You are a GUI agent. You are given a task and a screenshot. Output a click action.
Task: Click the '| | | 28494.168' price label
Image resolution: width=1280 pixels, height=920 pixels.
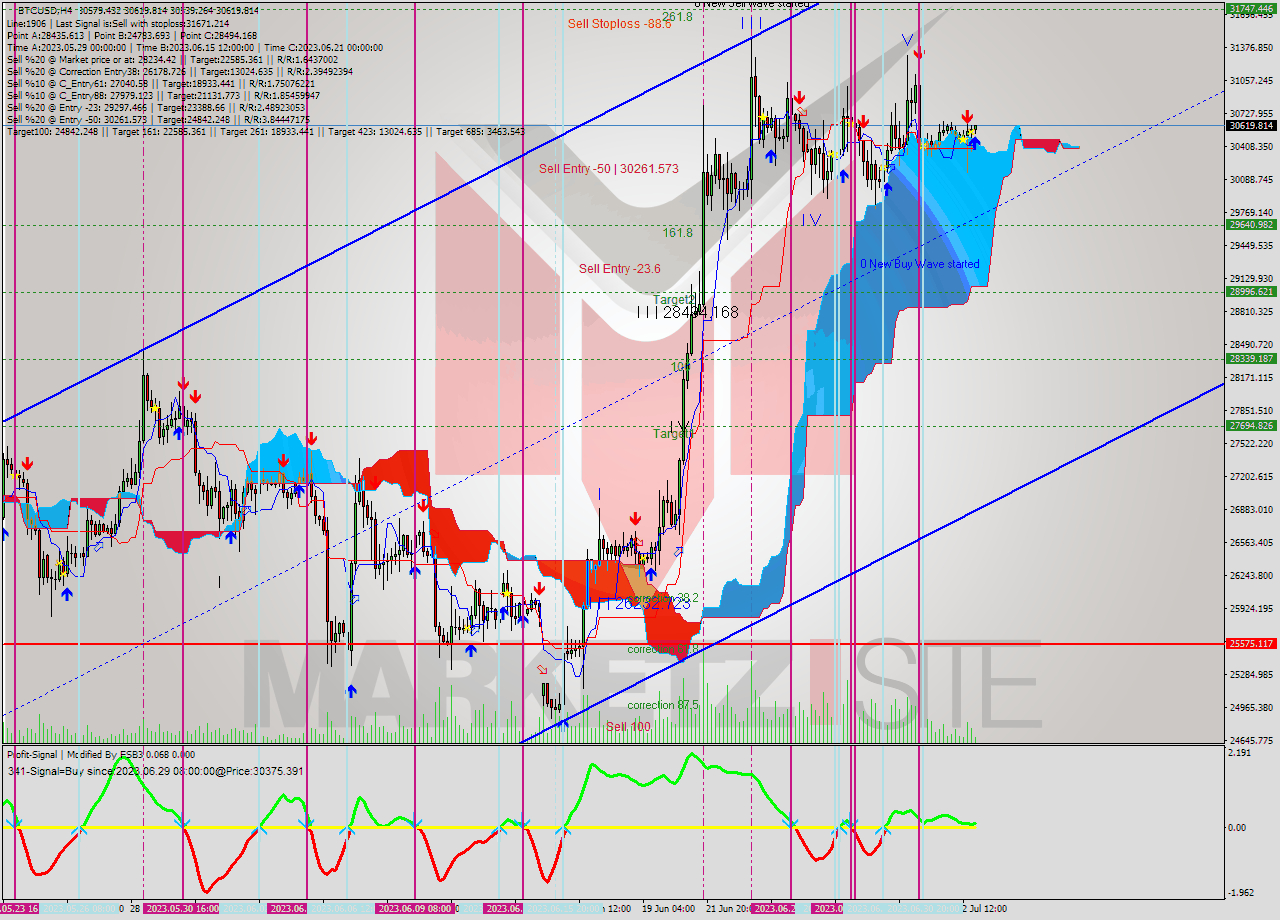688,313
